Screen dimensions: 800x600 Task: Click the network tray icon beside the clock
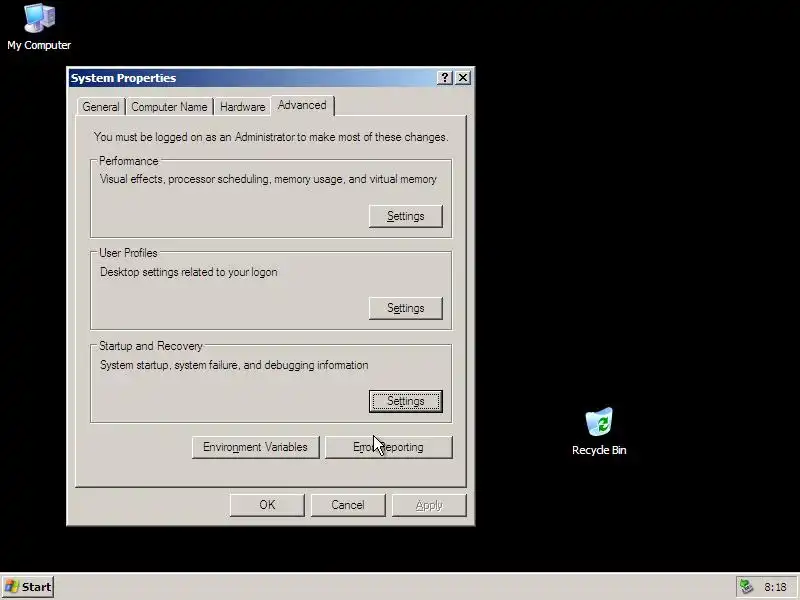746,587
